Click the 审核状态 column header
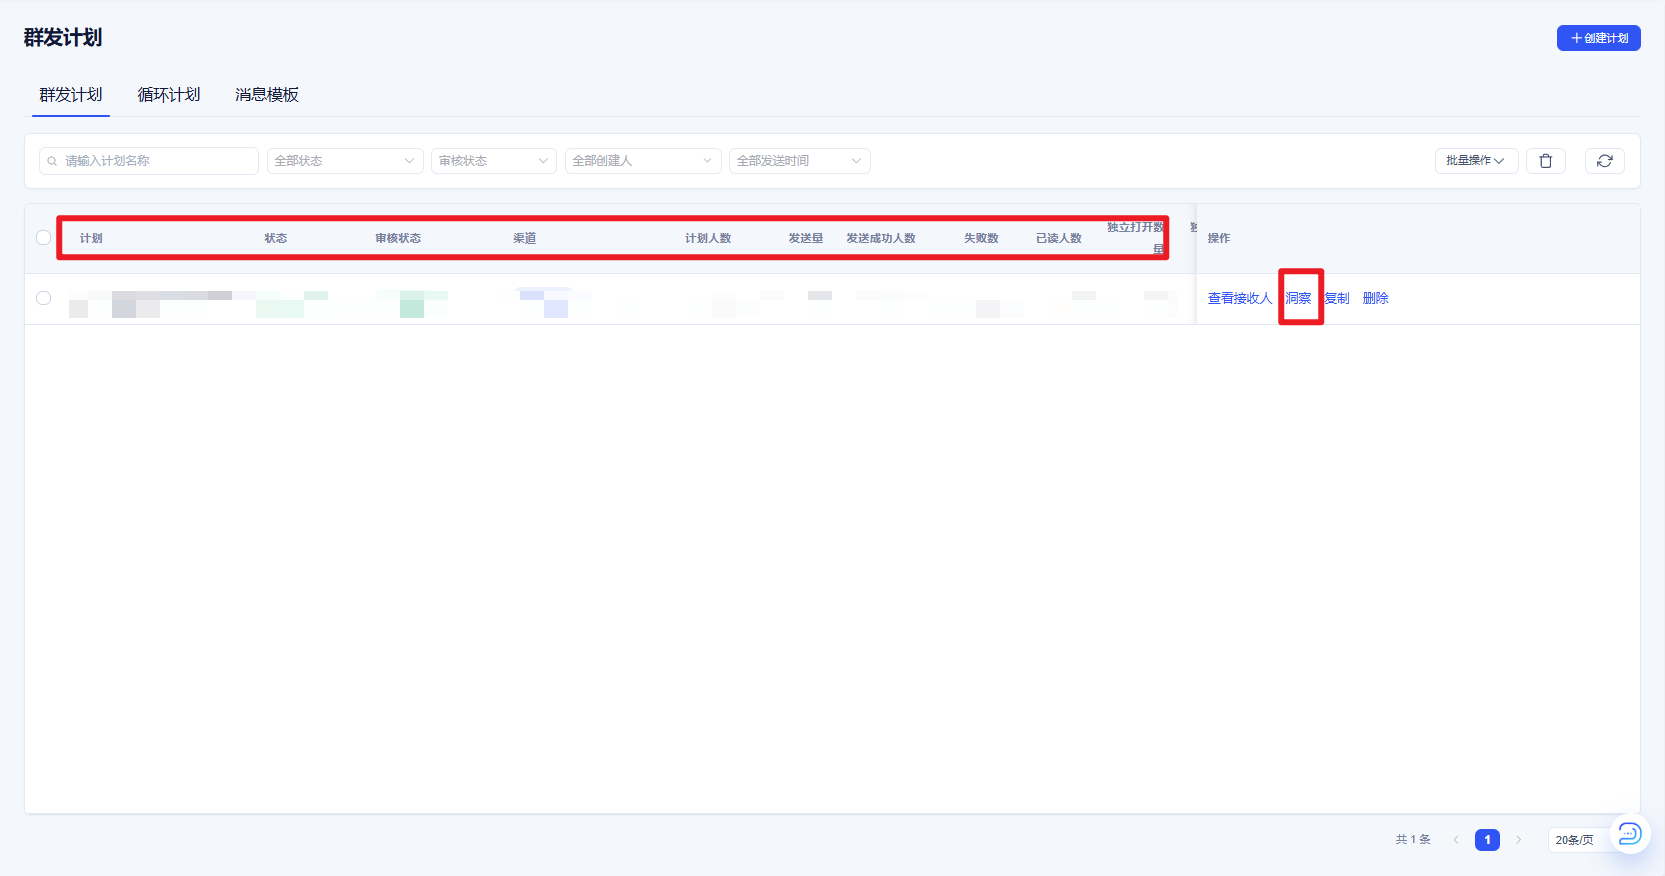 pos(398,238)
